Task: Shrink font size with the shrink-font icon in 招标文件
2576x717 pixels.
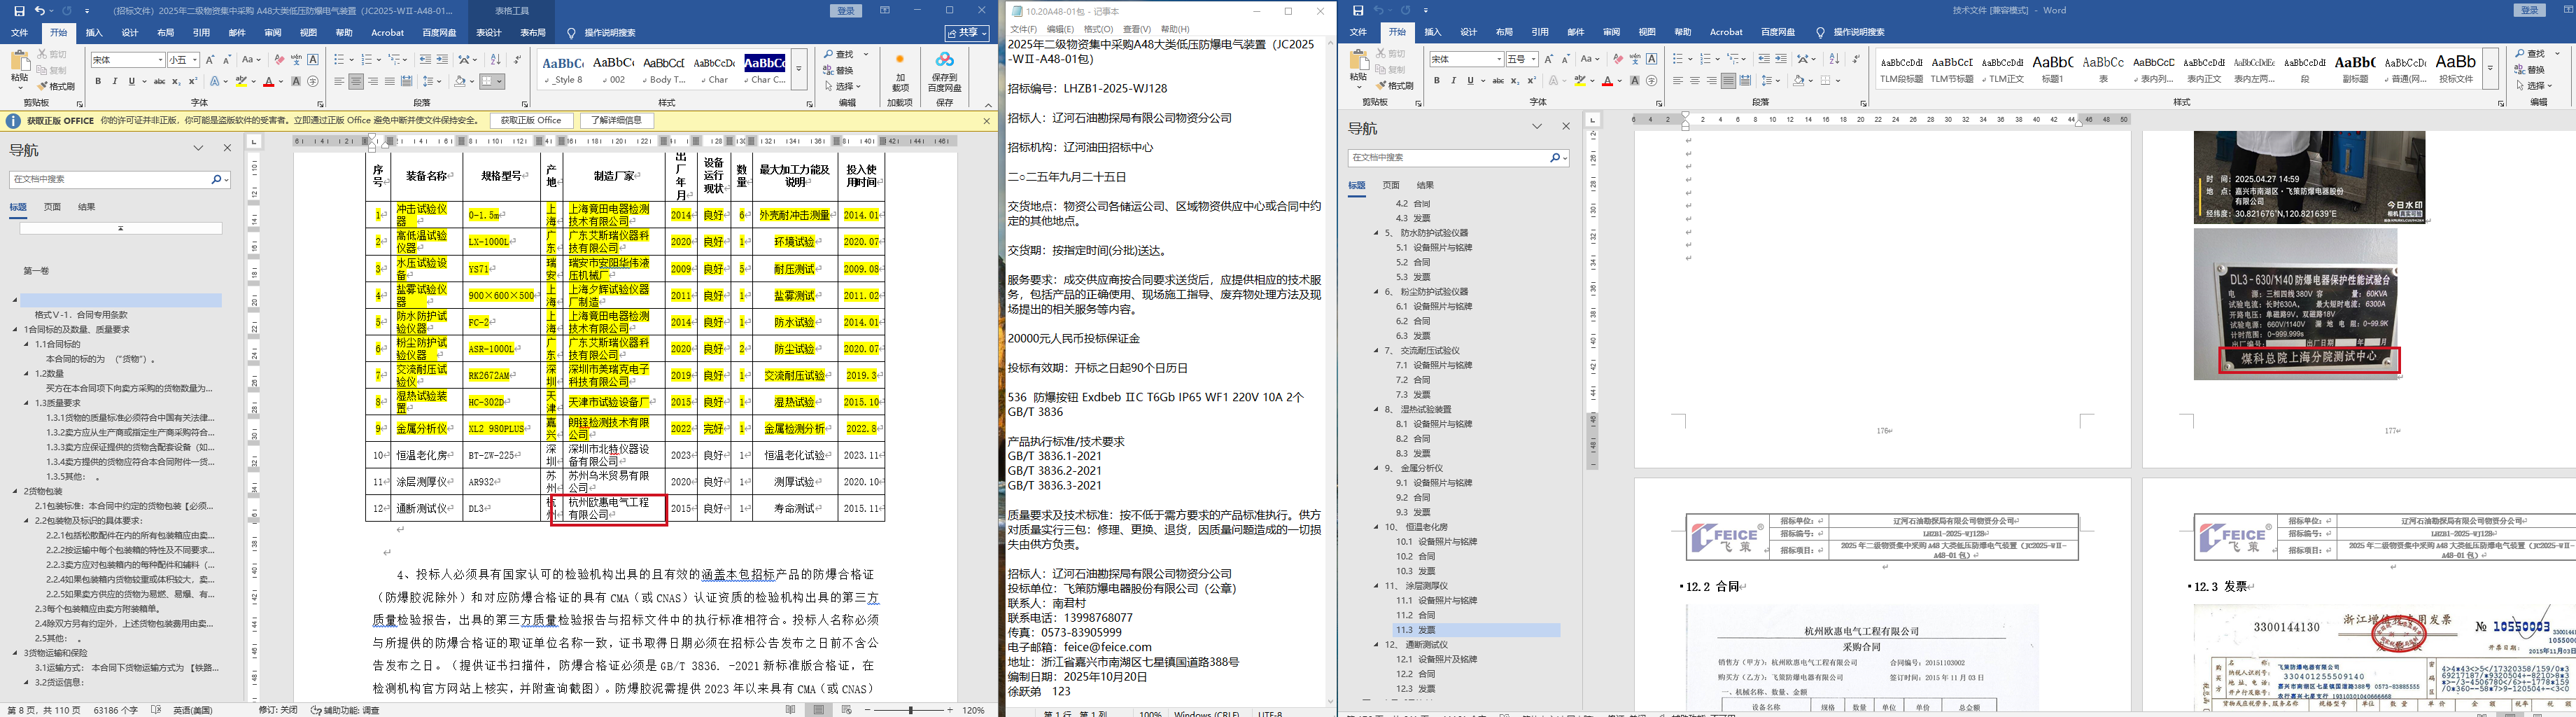Action: (227, 60)
